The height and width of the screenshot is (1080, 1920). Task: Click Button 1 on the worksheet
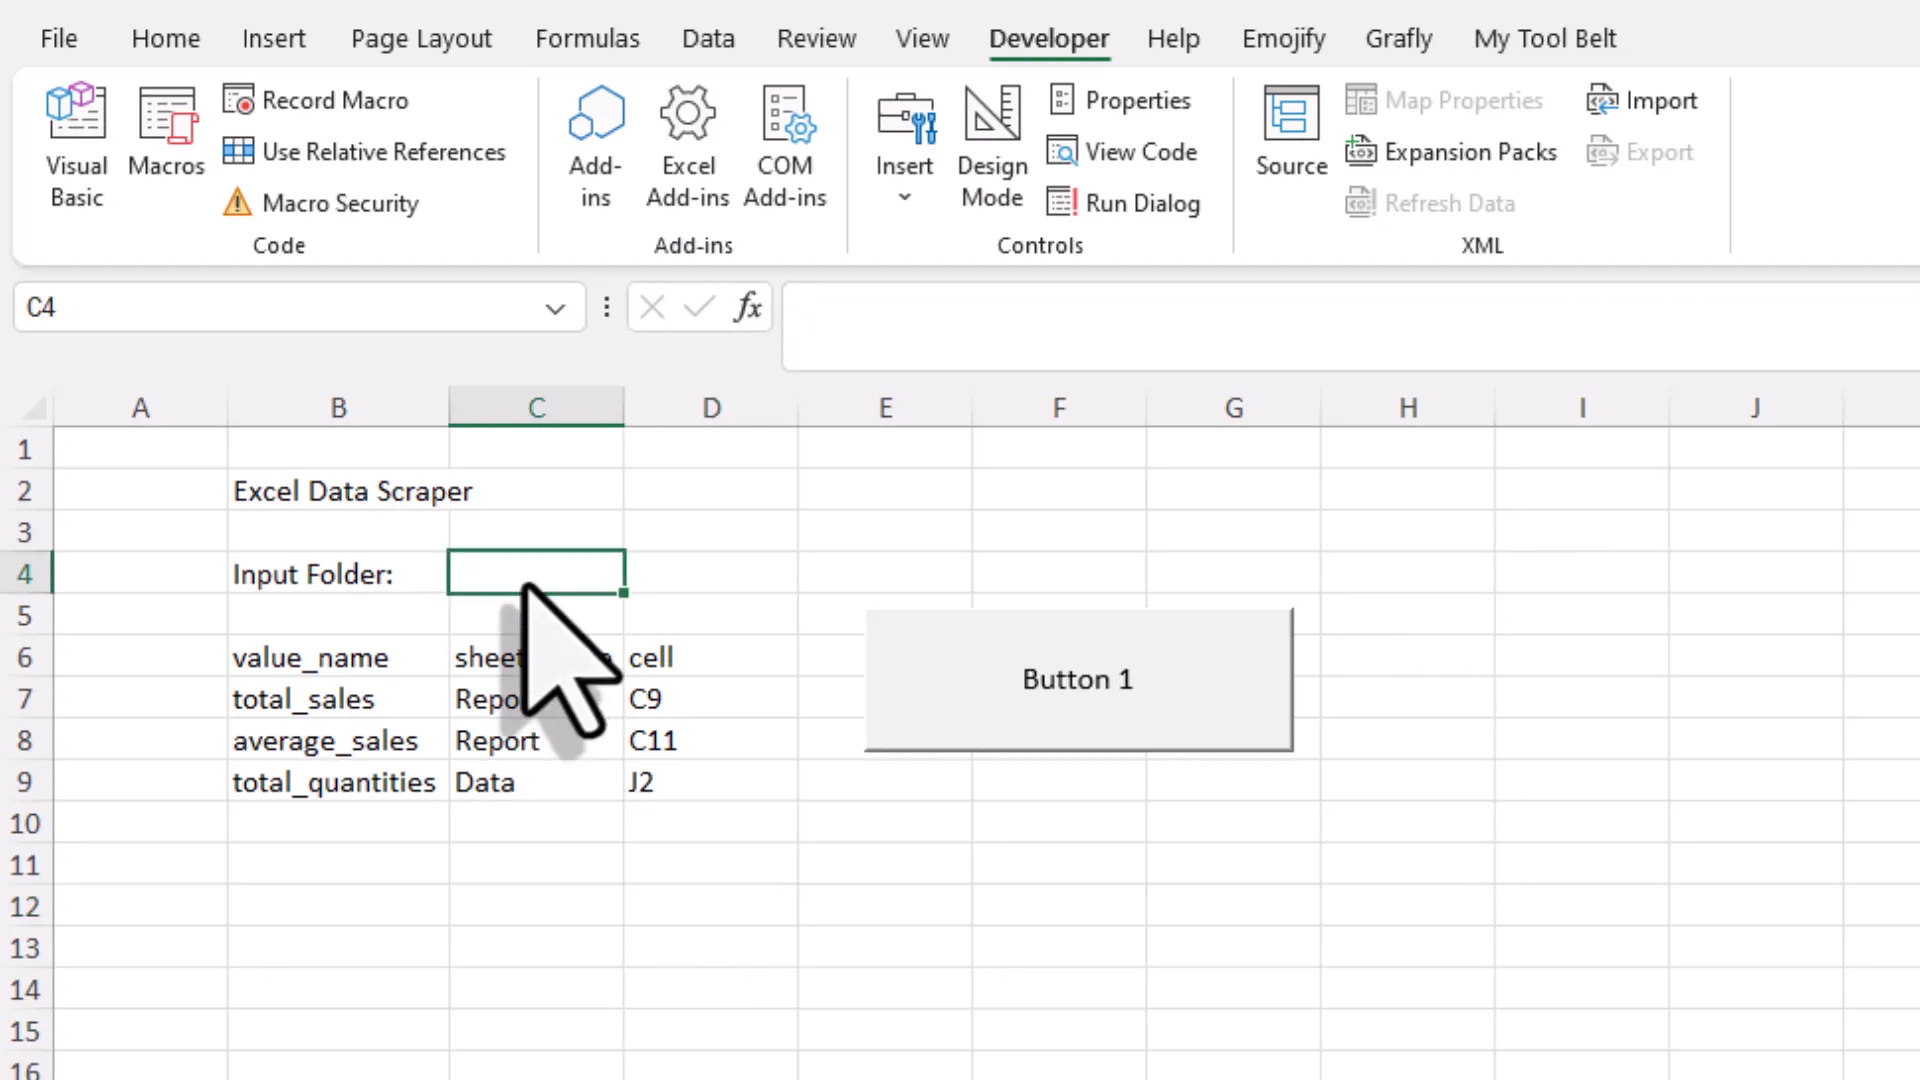point(1078,679)
